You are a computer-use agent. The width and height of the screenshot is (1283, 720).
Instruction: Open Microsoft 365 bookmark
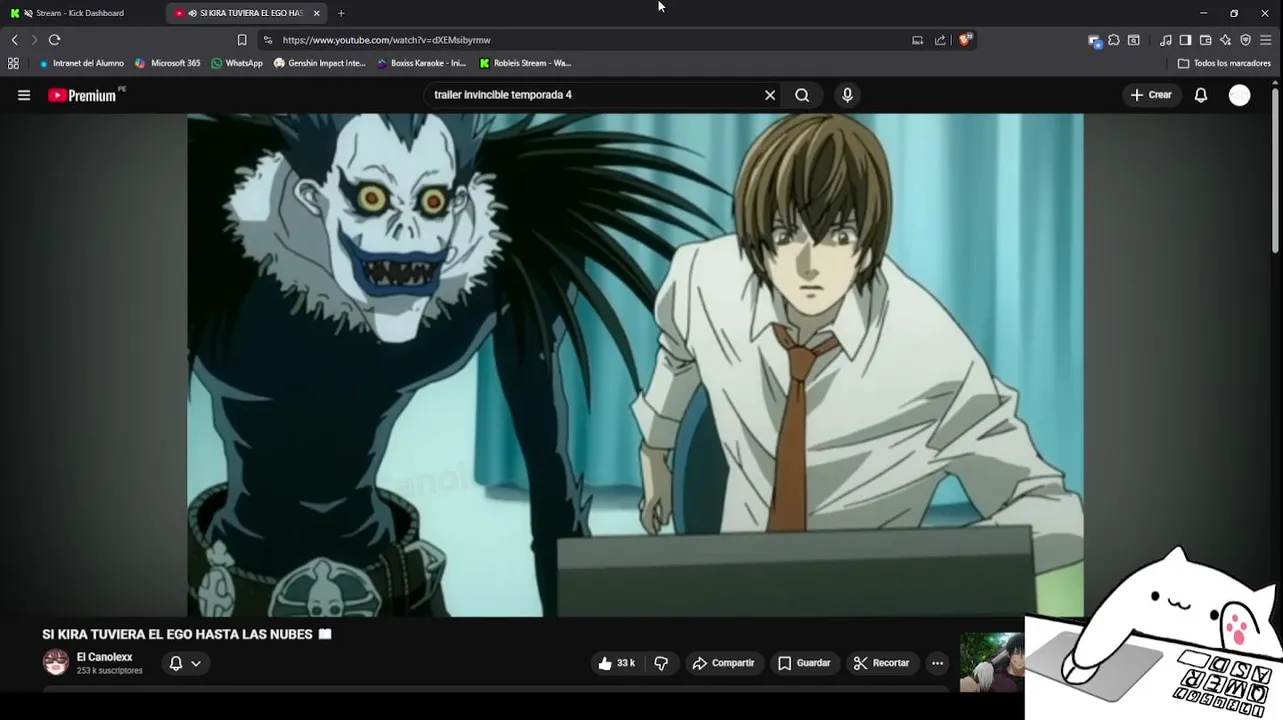(167, 63)
